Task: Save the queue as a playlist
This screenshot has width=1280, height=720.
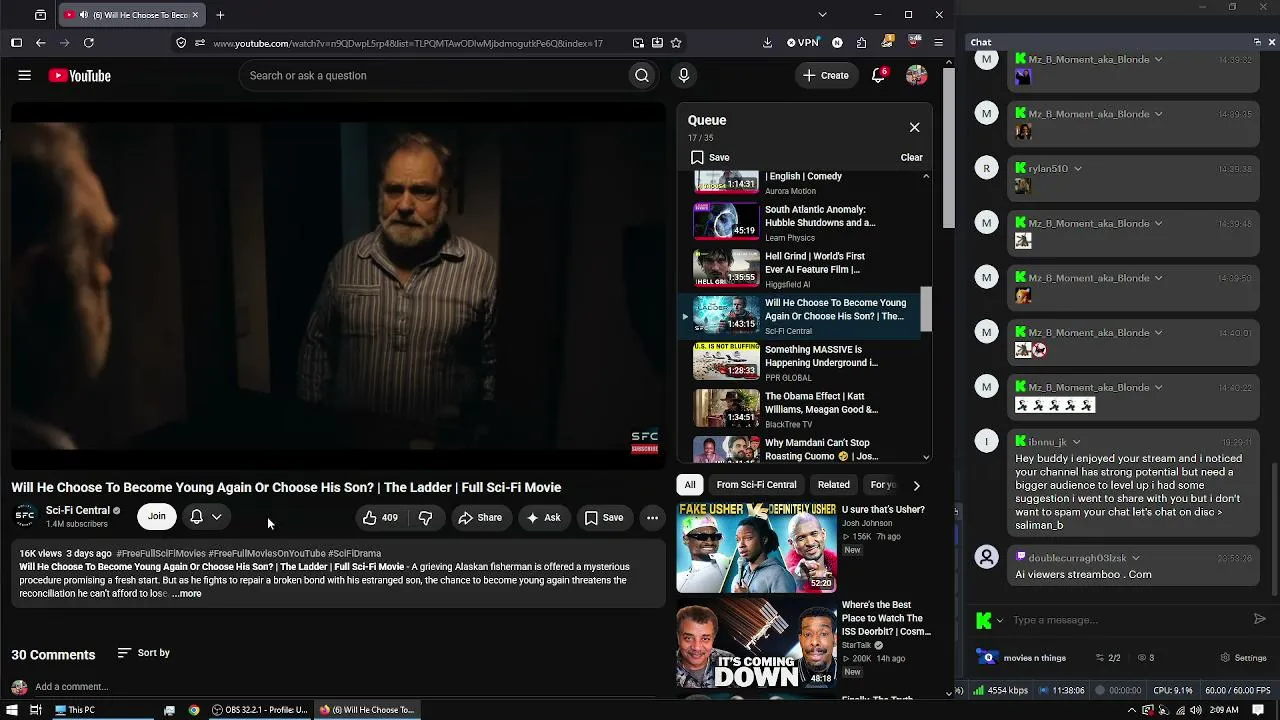Action: (x=710, y=157)
